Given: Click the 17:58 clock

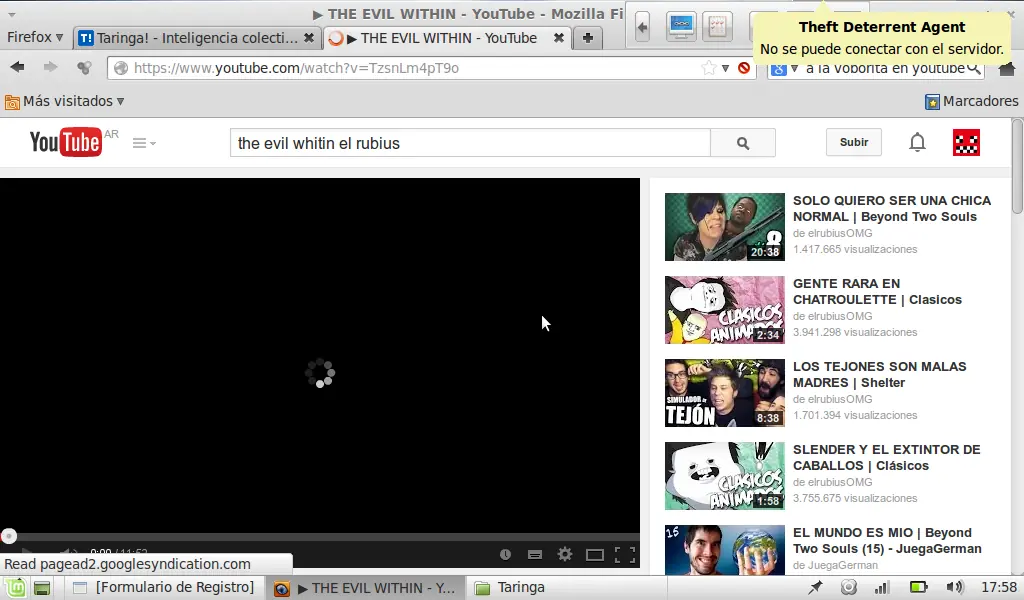Looking at the screenshot, I should (x=999, y=588).
